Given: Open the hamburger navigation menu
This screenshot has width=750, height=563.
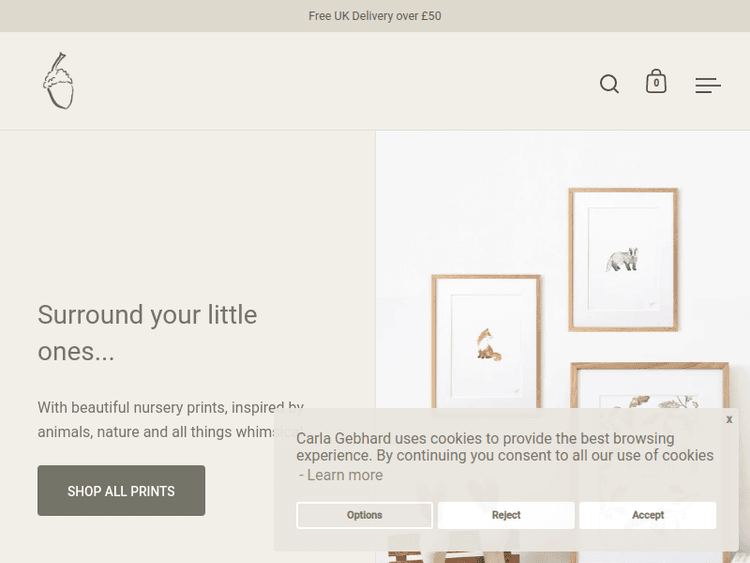Looking at the screenshot, I should [708, 86].
